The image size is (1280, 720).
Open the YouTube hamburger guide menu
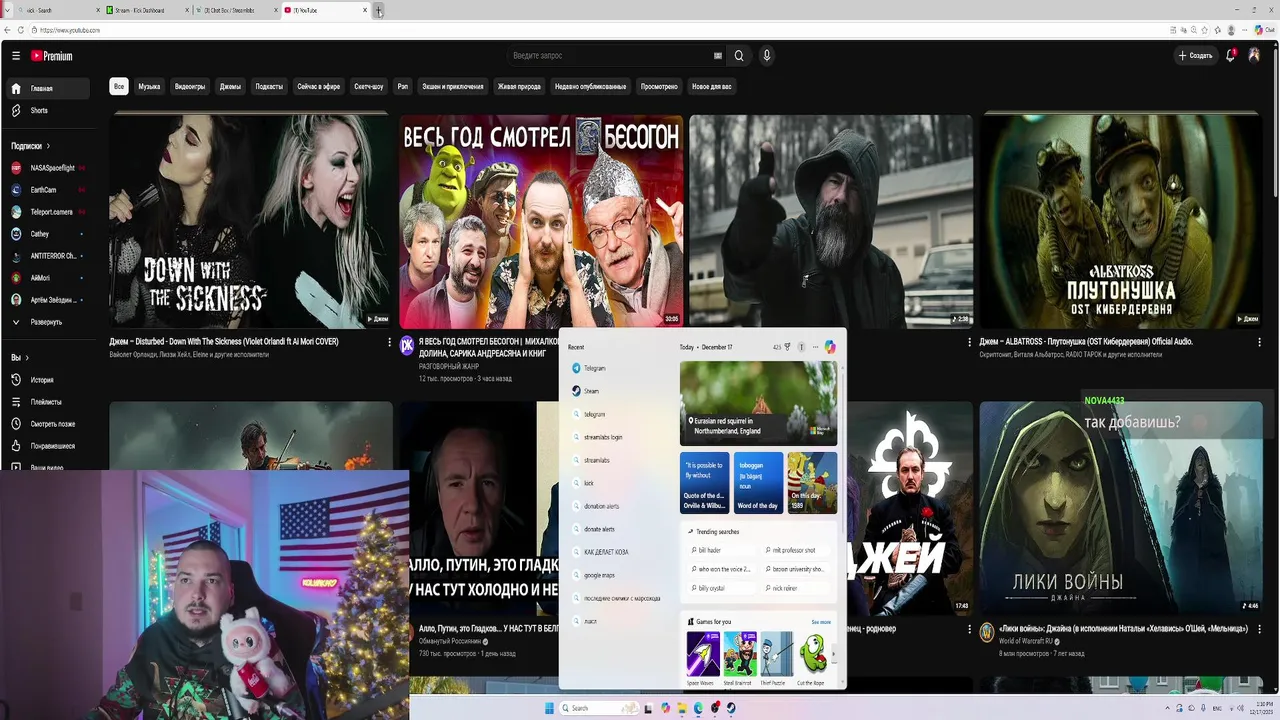click(16, 56)
